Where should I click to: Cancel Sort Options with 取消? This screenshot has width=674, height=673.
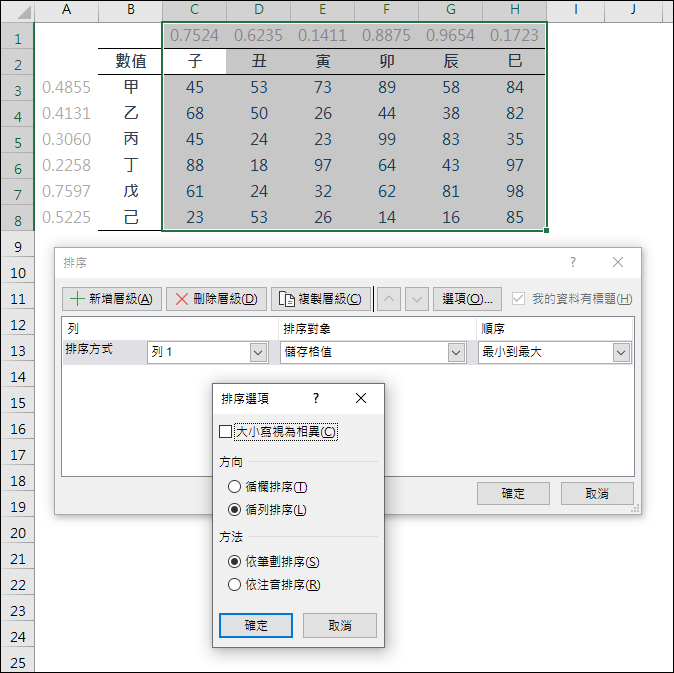tap(340, 625)
